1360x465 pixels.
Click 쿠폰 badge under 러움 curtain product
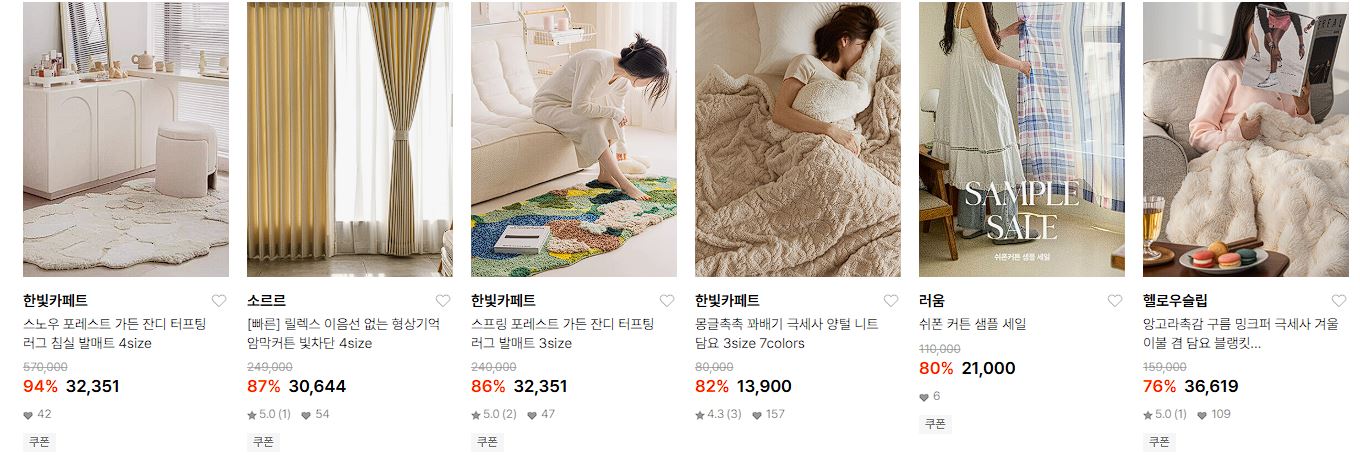pyautogui.click(x=935, y=424)
